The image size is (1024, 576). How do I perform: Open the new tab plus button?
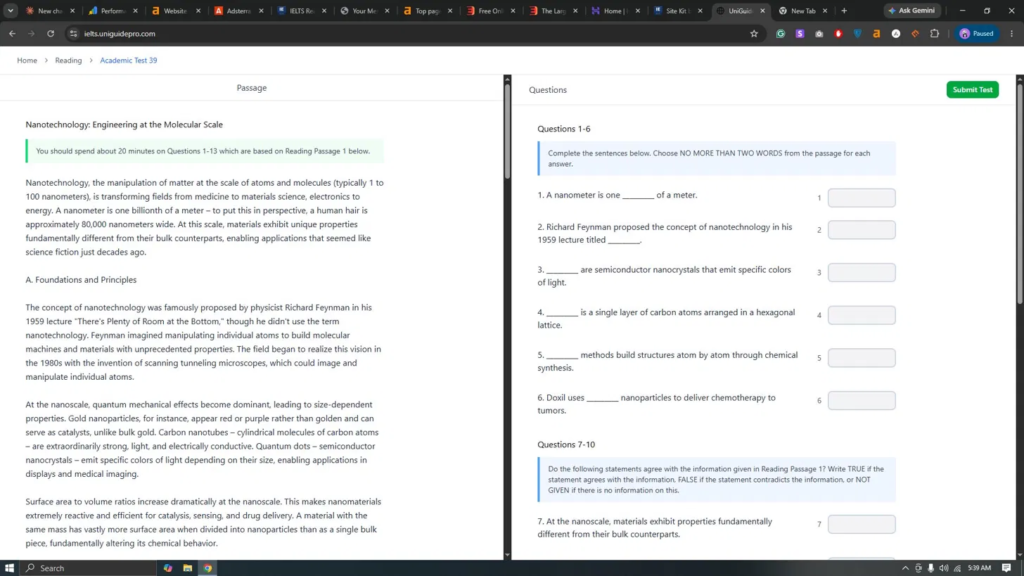coord(844,10)
